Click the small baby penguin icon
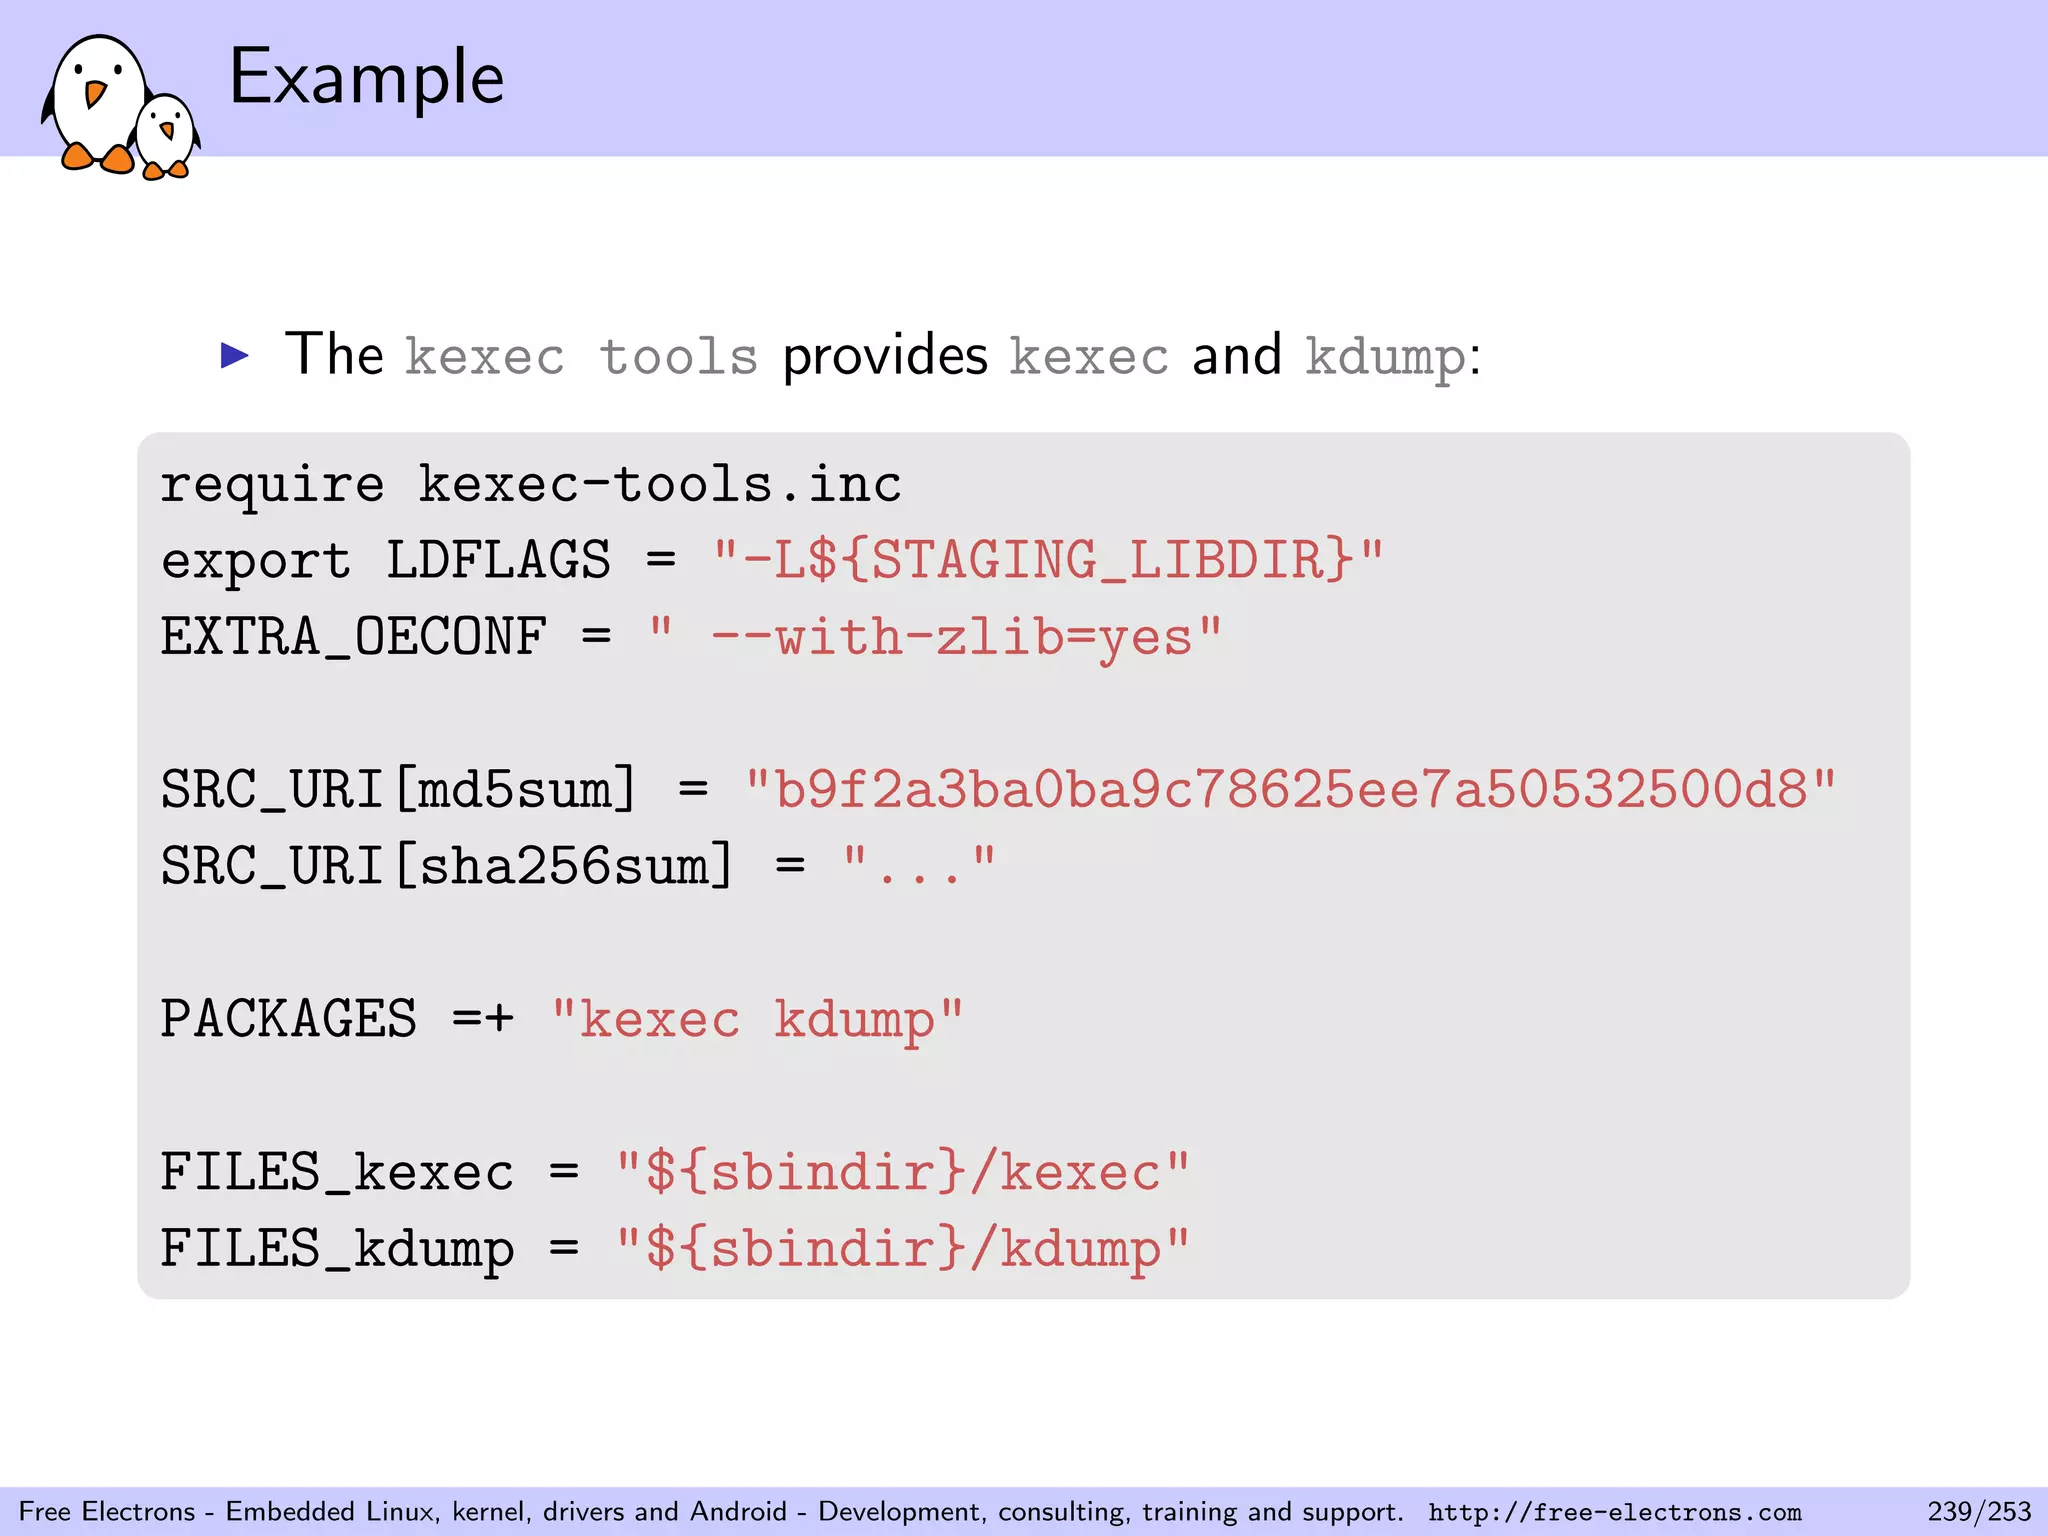 (167, 135)
